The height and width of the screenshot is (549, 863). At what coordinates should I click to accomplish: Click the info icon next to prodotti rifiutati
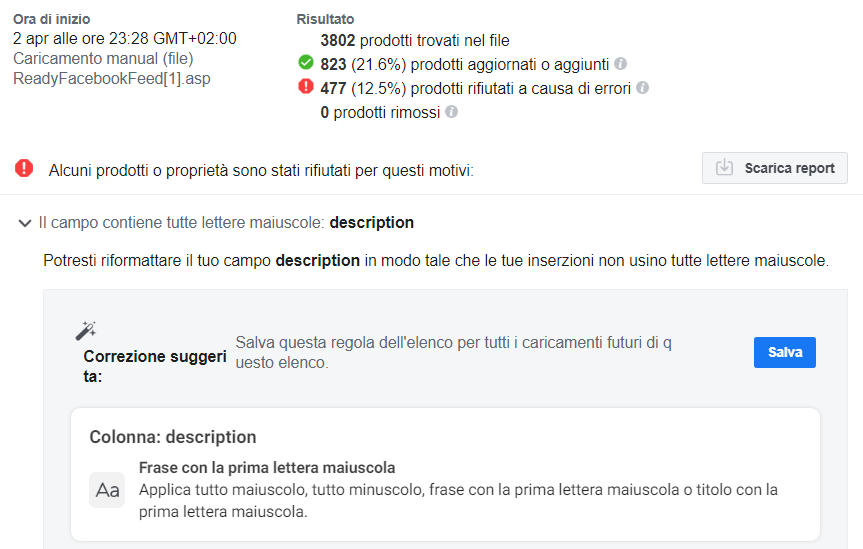tap(642, 88)
